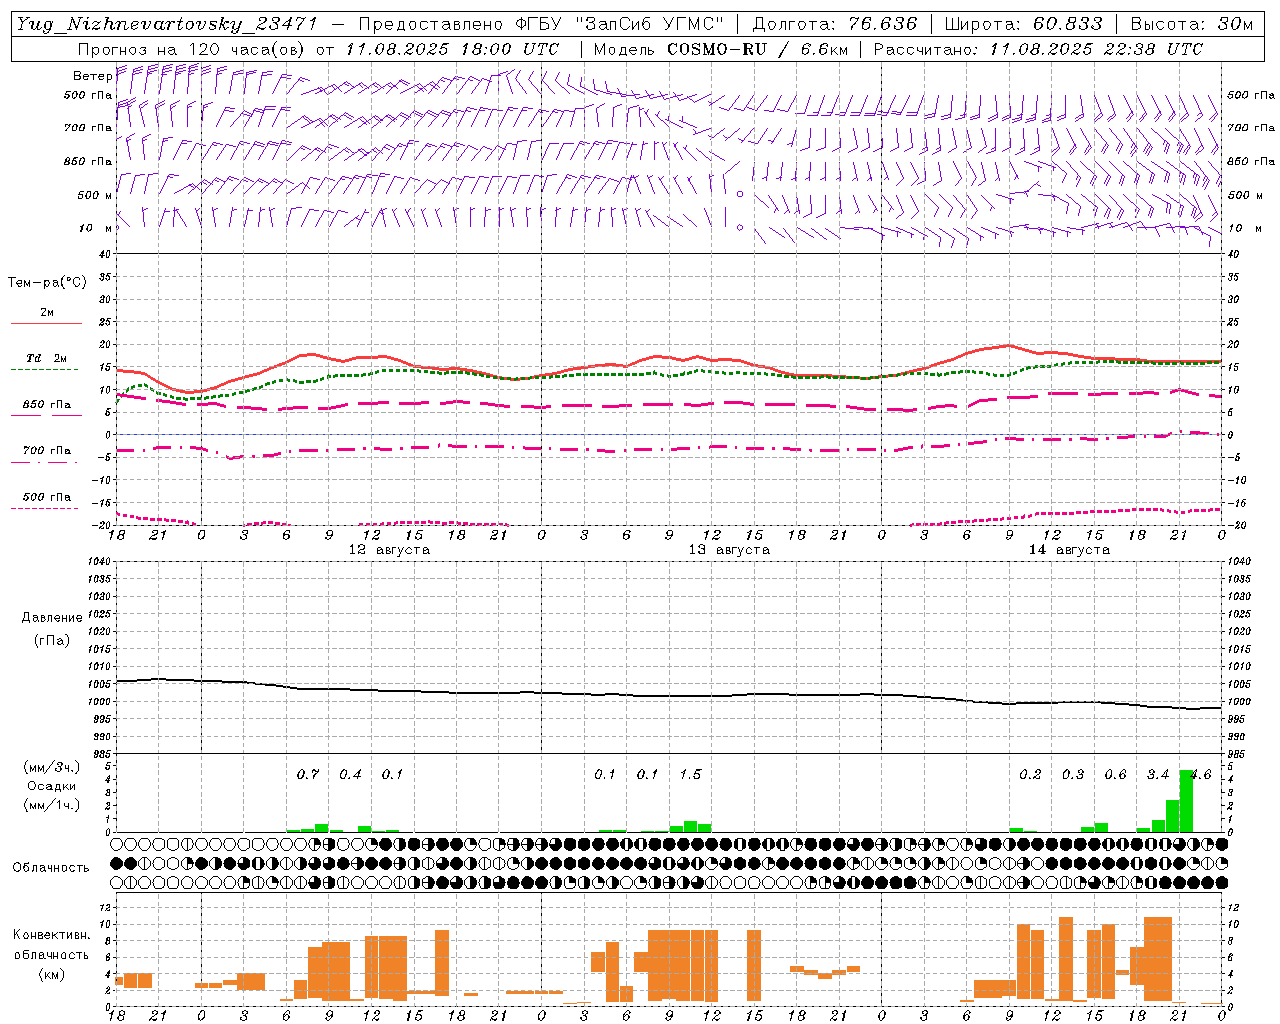Click the 4.6 precipitation value

(x=1200, y=774)
